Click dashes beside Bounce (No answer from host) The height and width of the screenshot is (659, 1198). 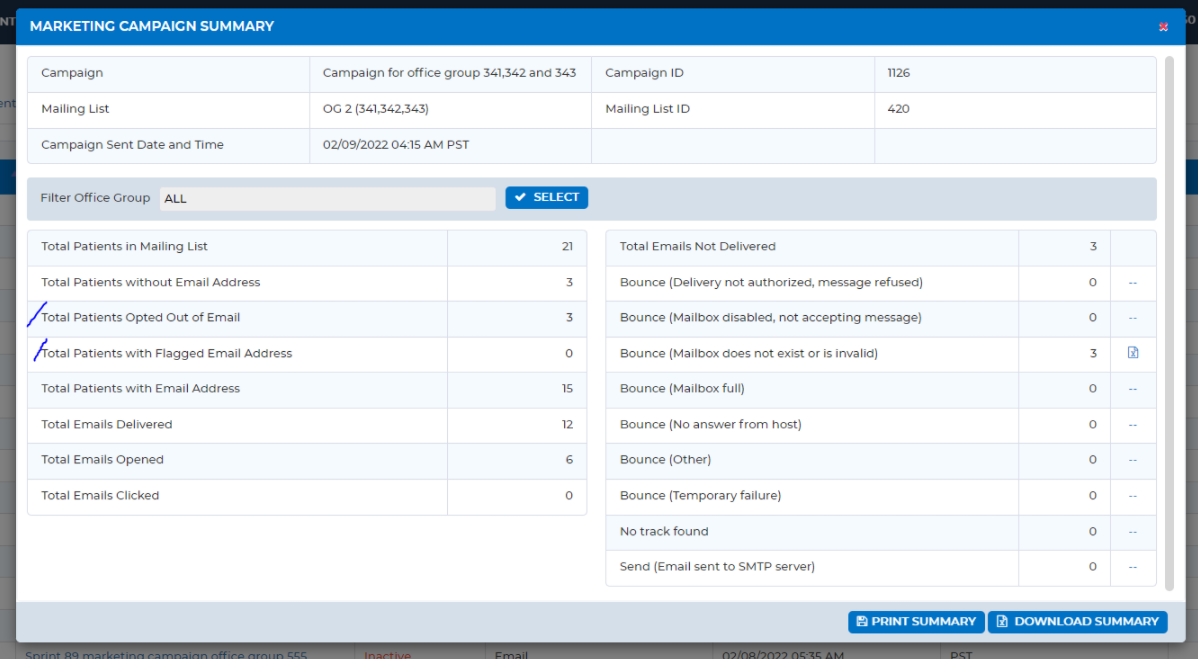(1133, 425)
